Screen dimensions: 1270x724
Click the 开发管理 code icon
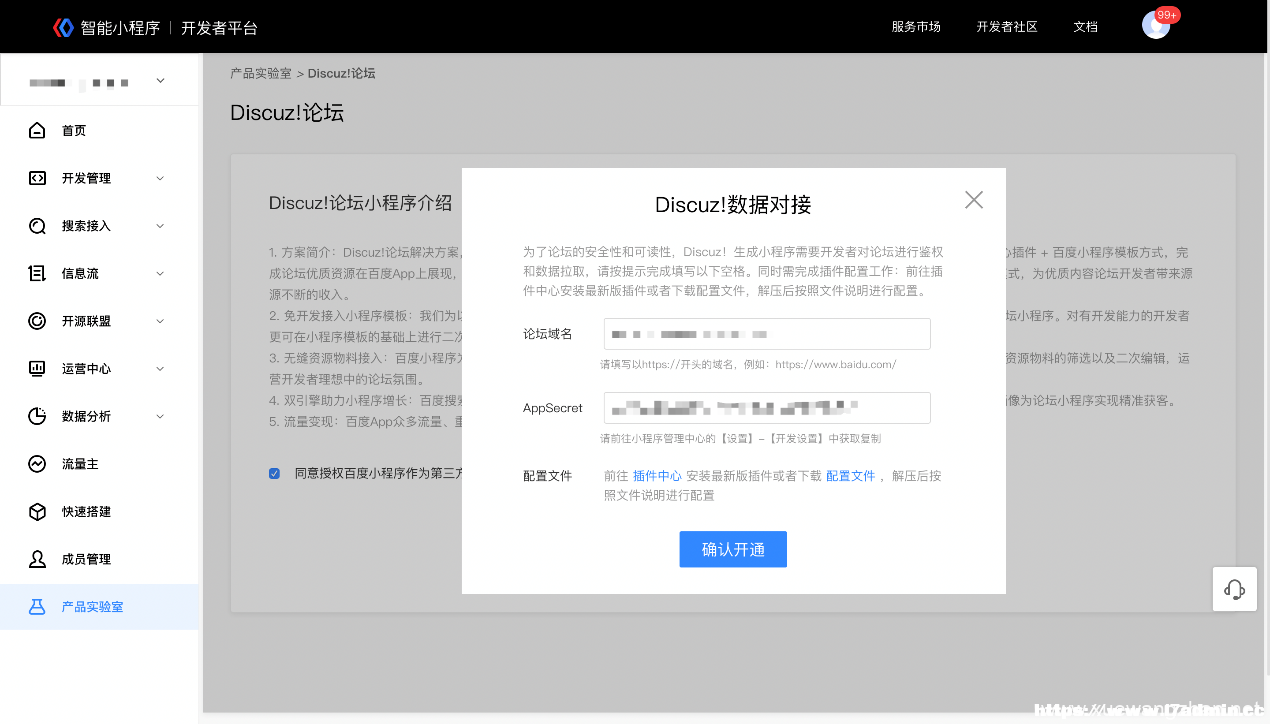point(37,178)
